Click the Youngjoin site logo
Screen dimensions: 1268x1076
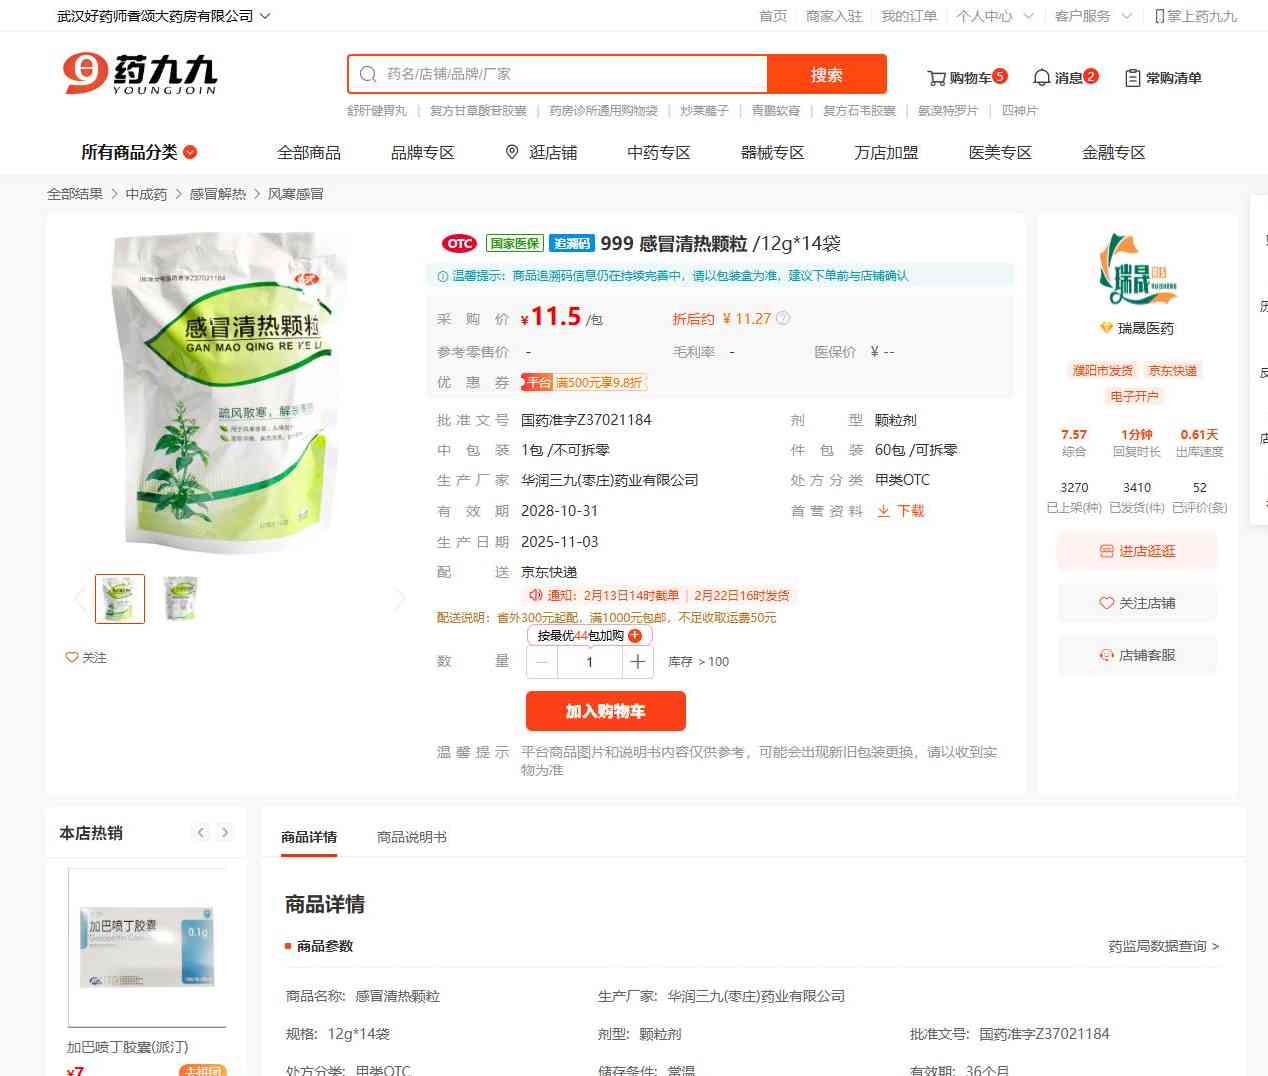click(x=139, y=74)
